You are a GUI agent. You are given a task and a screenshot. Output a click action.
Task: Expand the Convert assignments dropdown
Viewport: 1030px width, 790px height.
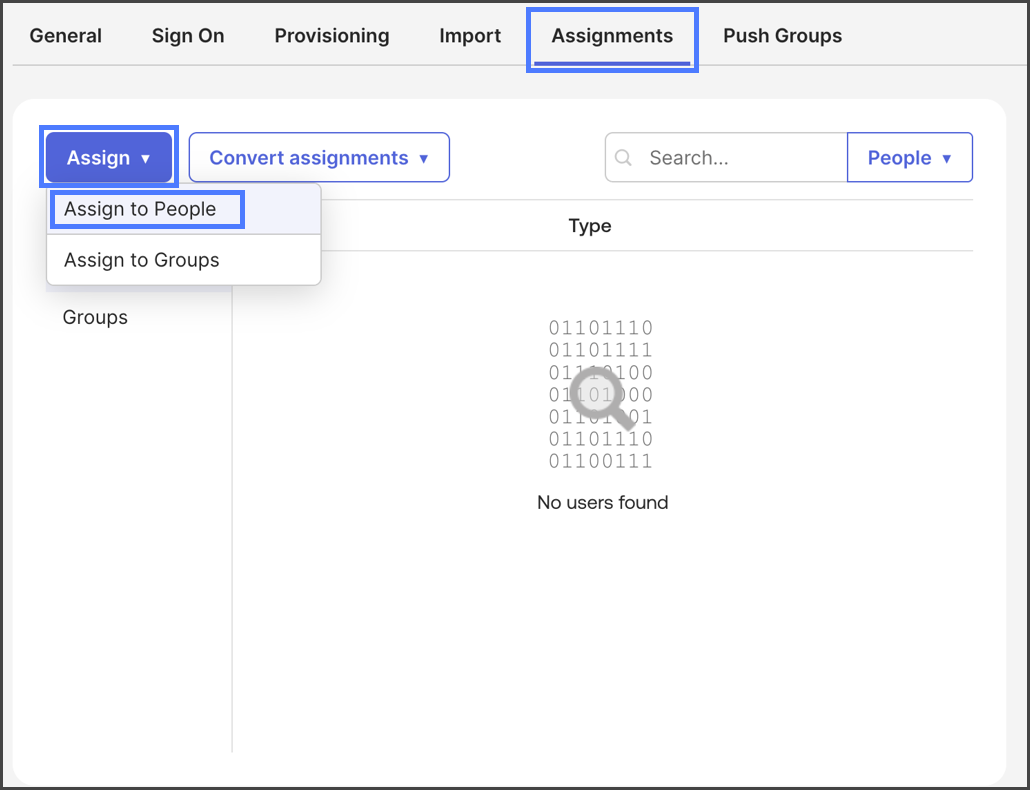pos(423,158)
